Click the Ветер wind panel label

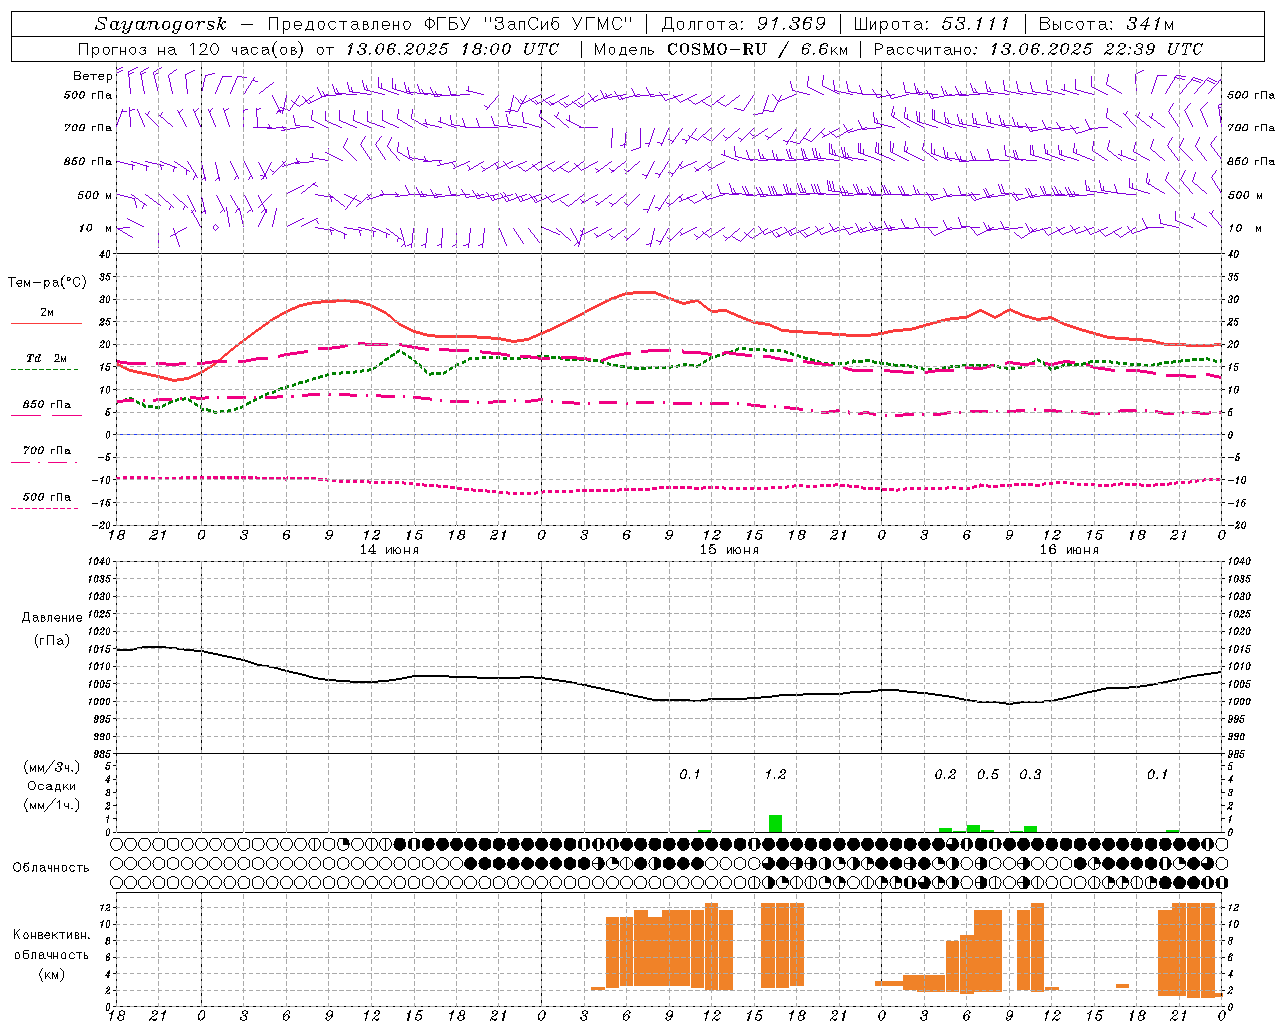(92, 76)
